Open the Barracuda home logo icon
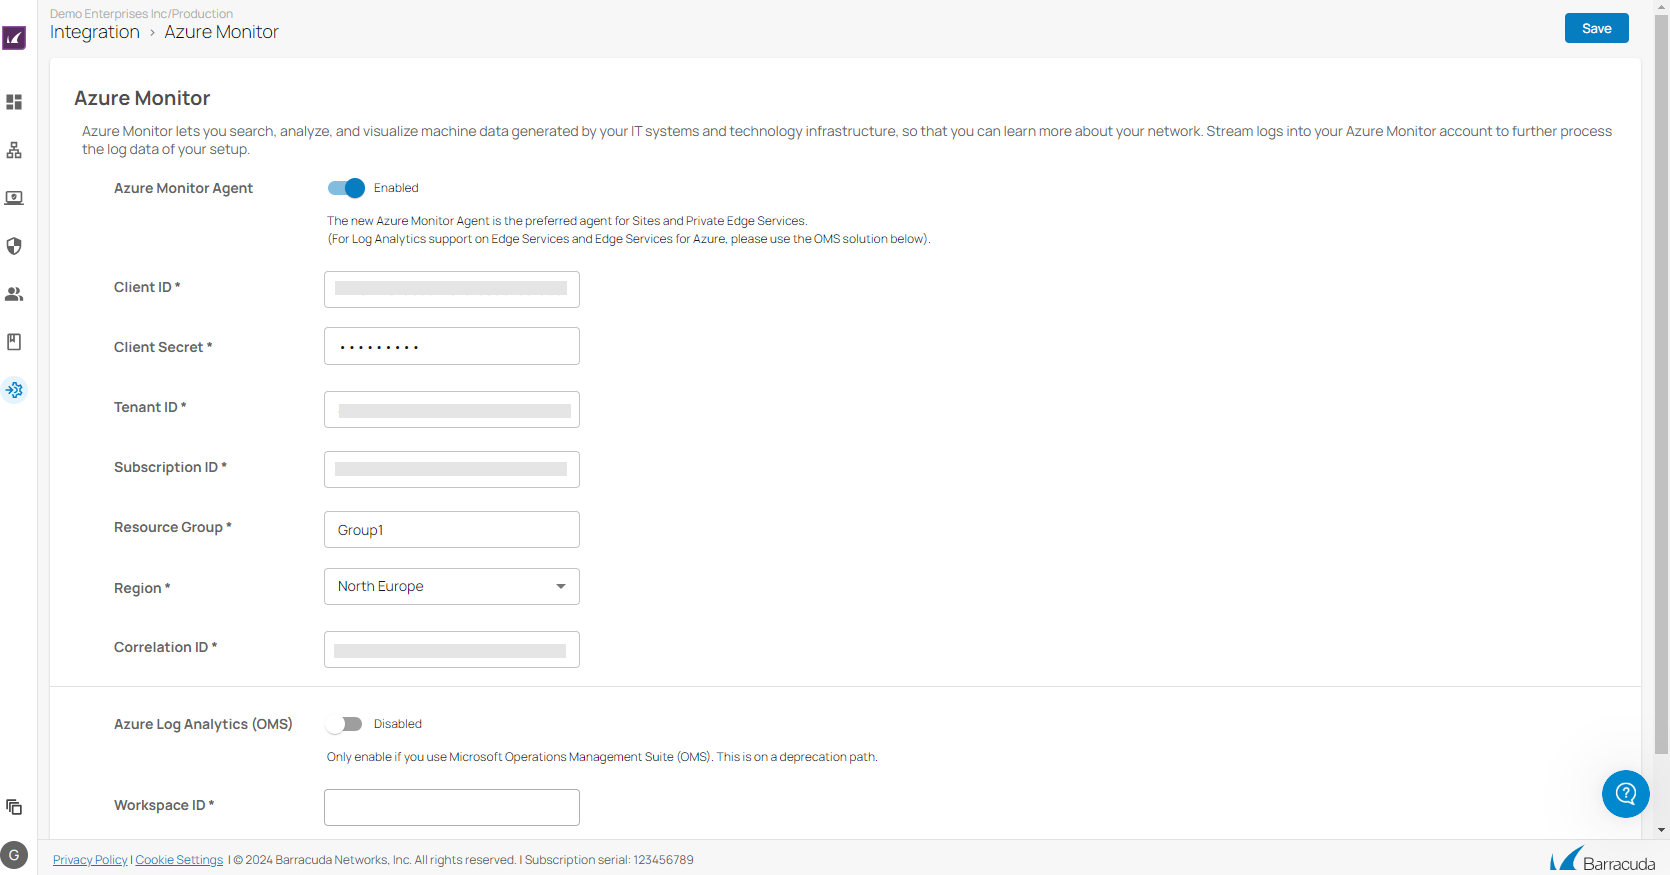 [x=14, y=38]
